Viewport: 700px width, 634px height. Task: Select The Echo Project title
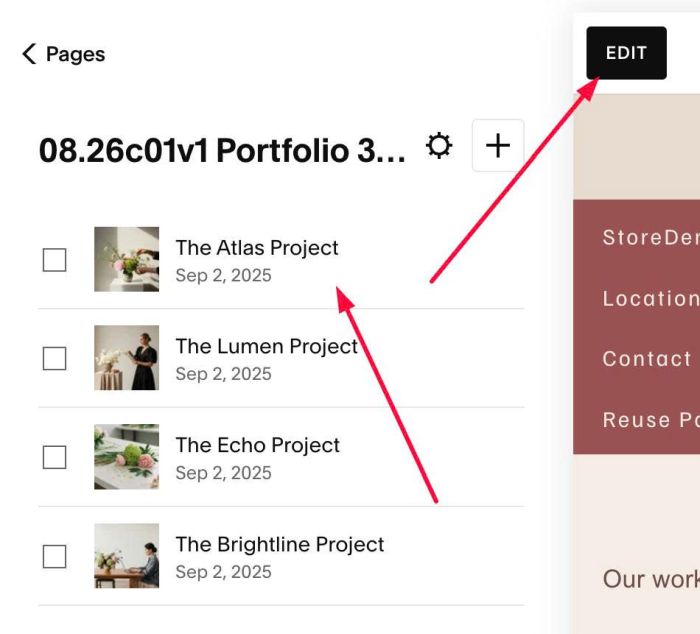(x=258, y=445)
